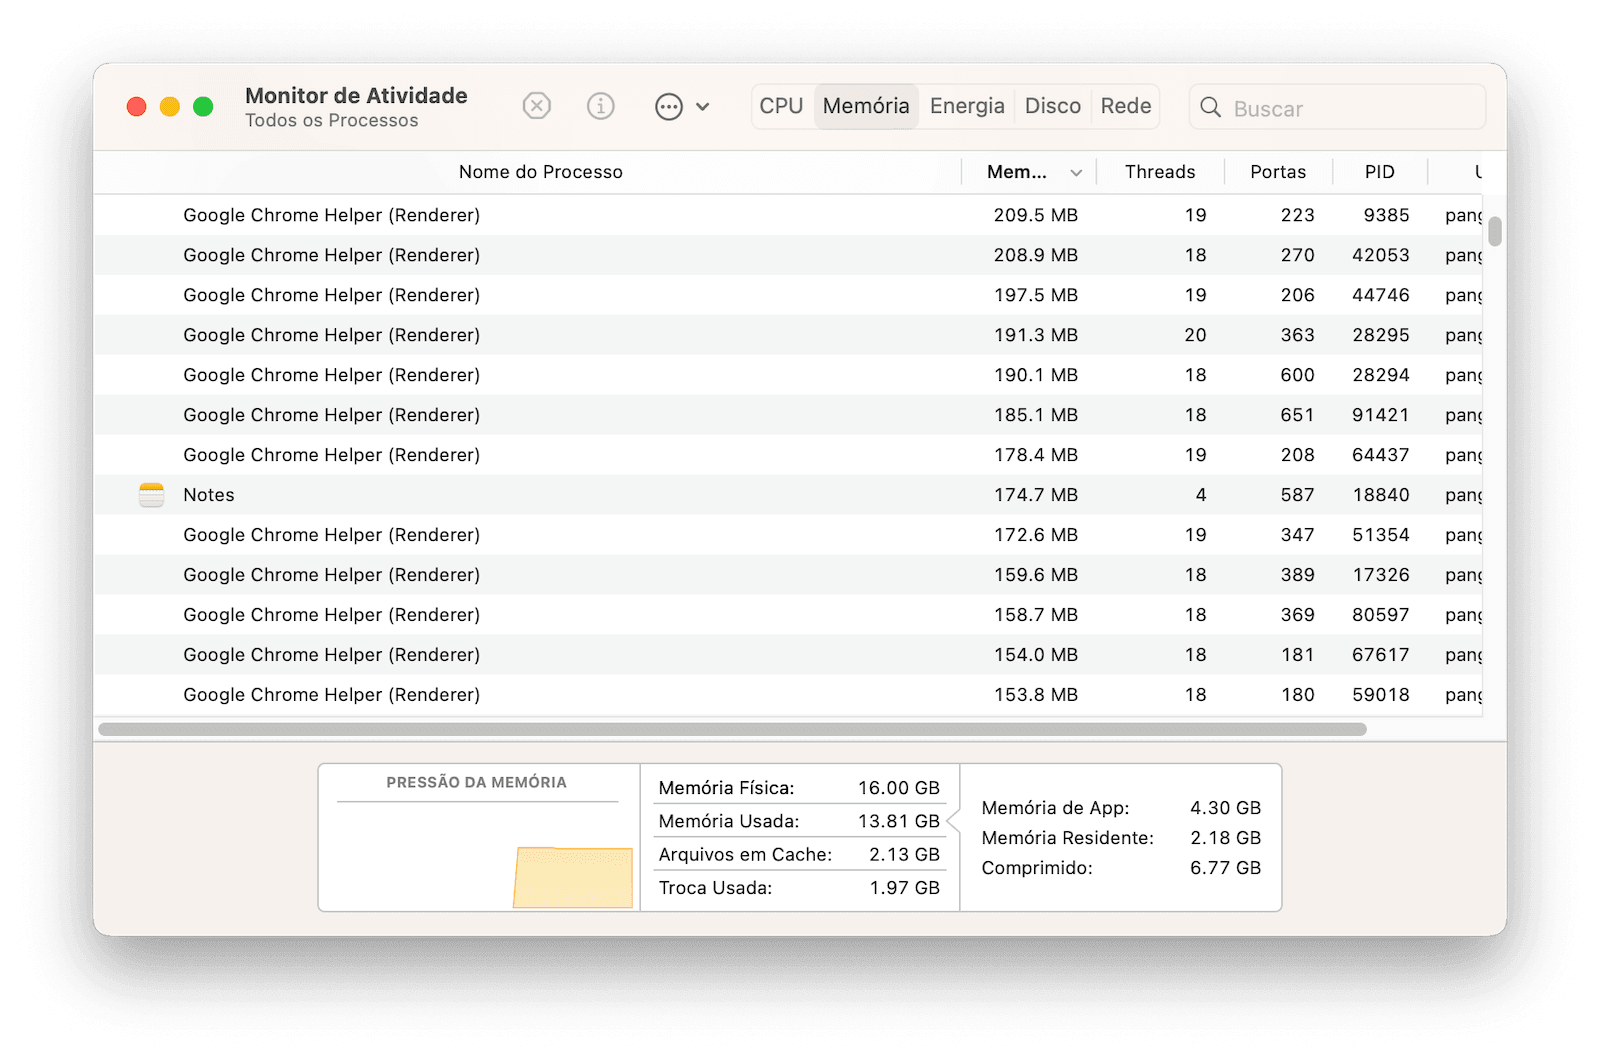Screen dimensions: 1600x1059
Task: Sort processes by the Portas column
Action: coord(1278,172)
